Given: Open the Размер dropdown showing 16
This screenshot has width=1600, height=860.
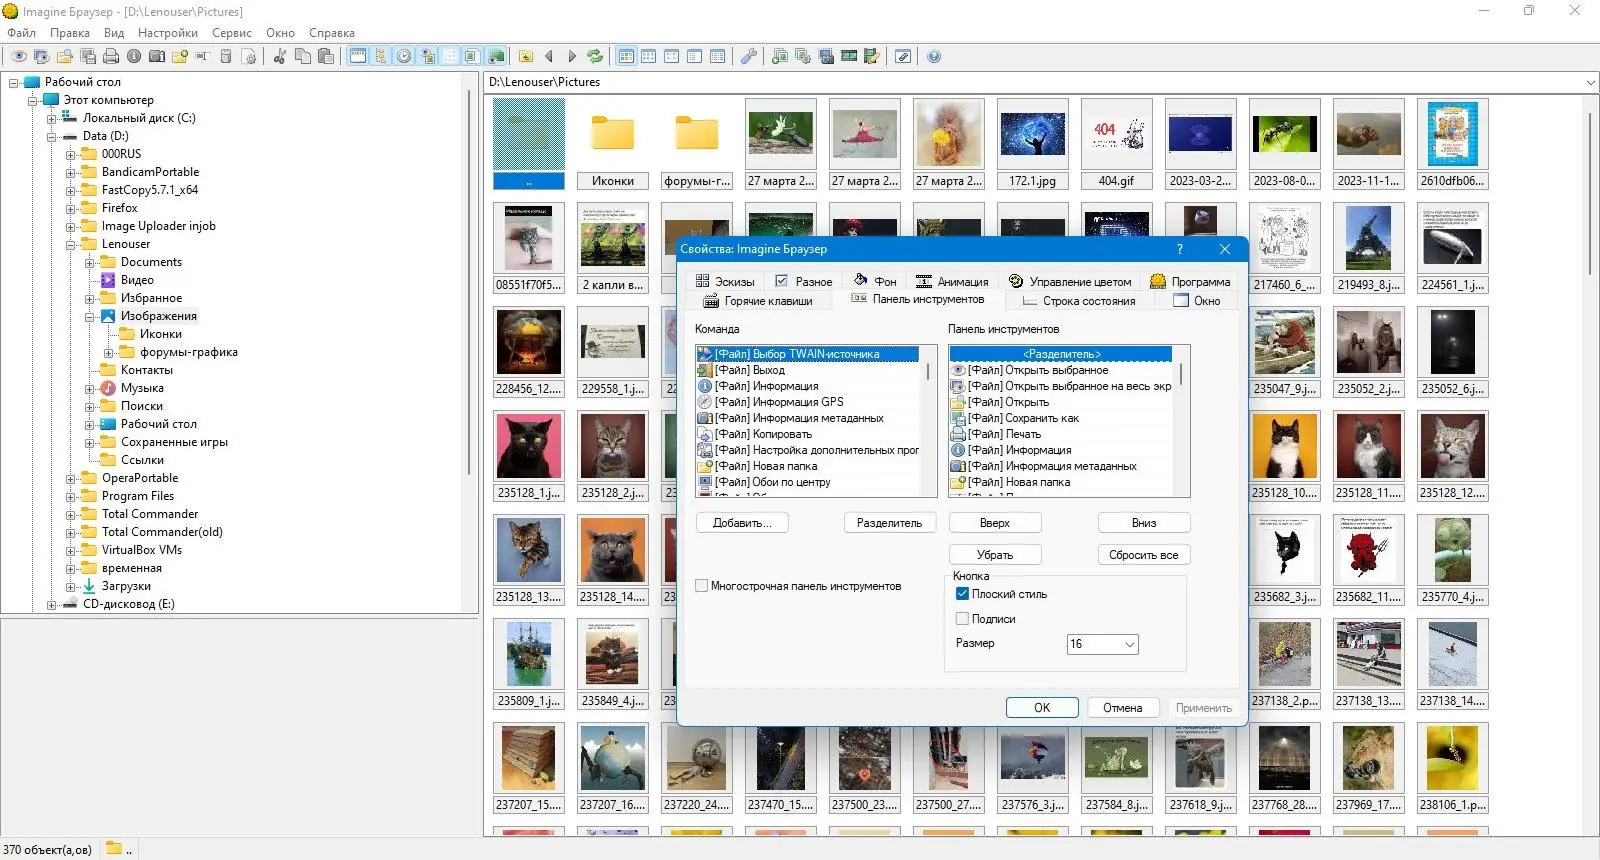Looking at the screenshot, I should (1103, 644).
